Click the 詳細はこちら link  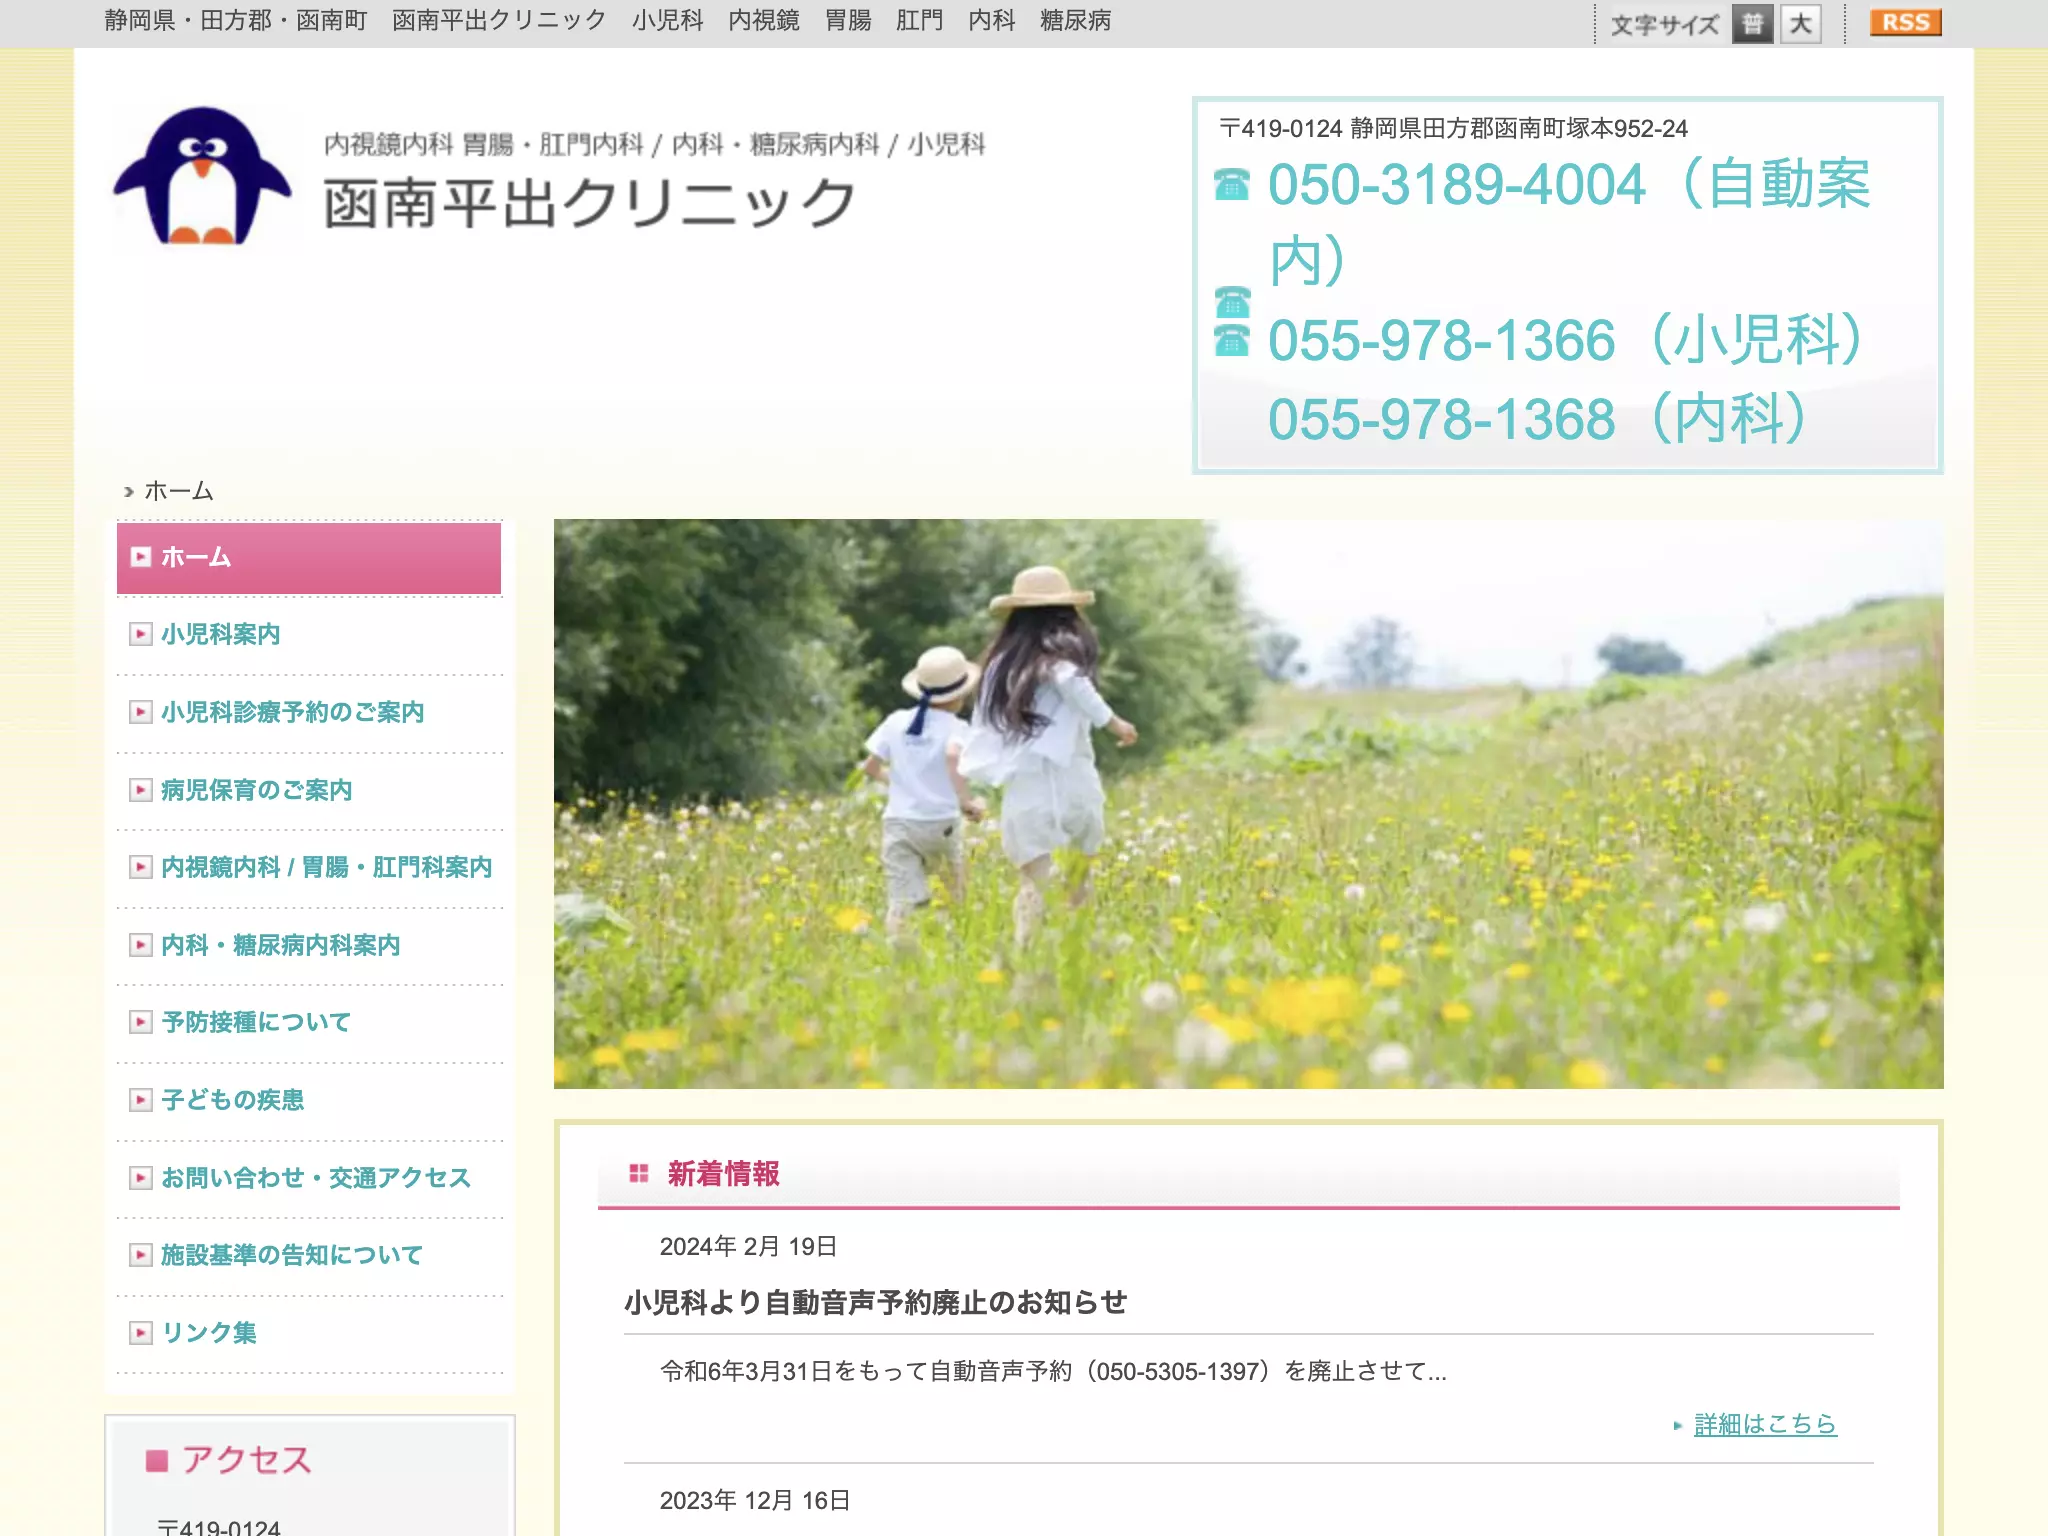click(1765, 1424)
